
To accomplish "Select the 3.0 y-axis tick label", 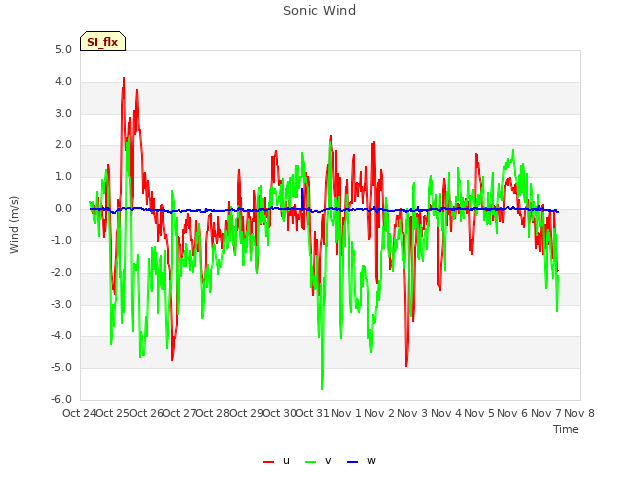I will click(63, 113).
